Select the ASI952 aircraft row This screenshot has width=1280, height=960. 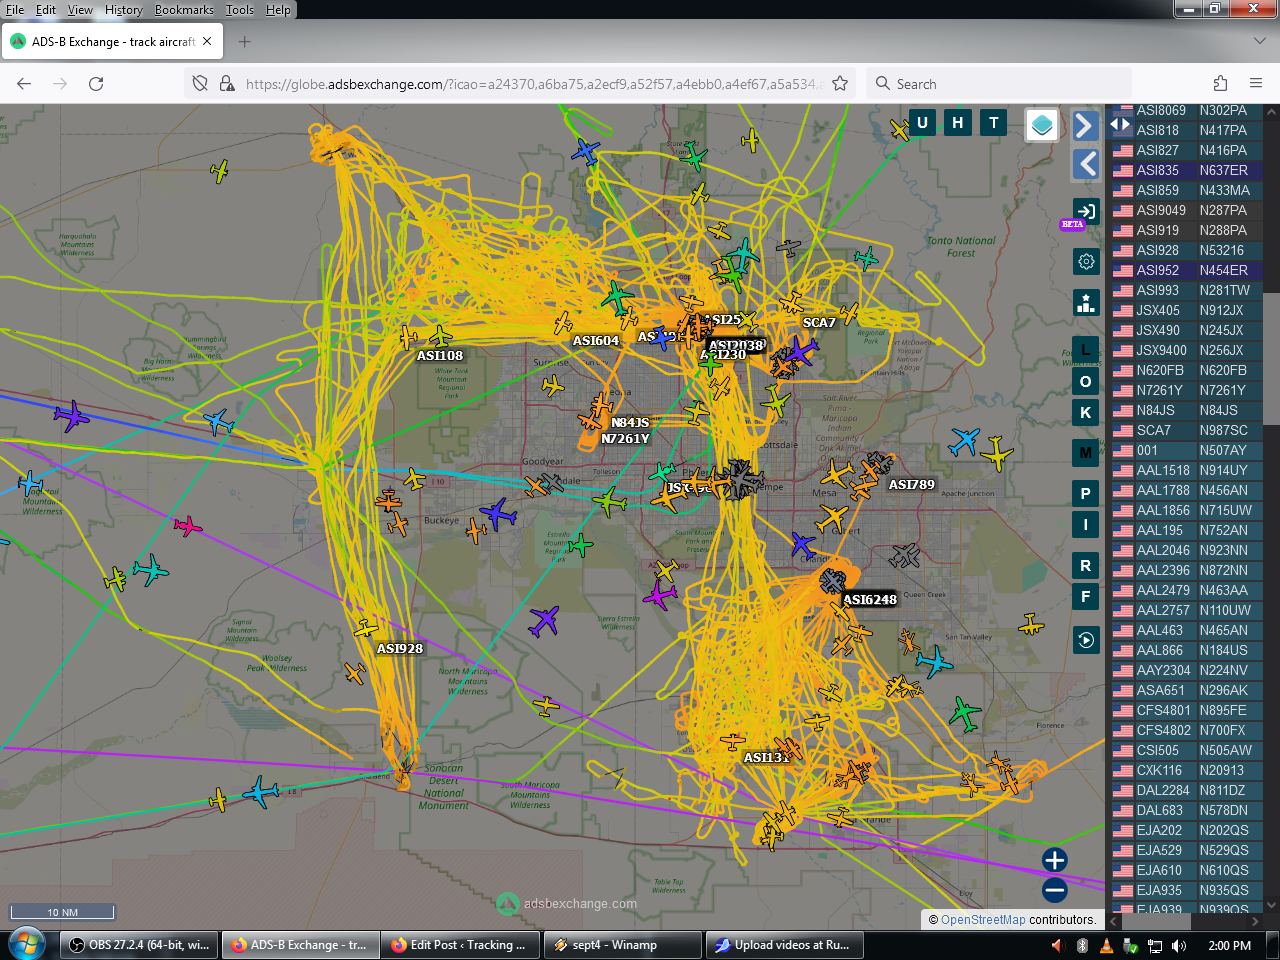pos(1186,270)
